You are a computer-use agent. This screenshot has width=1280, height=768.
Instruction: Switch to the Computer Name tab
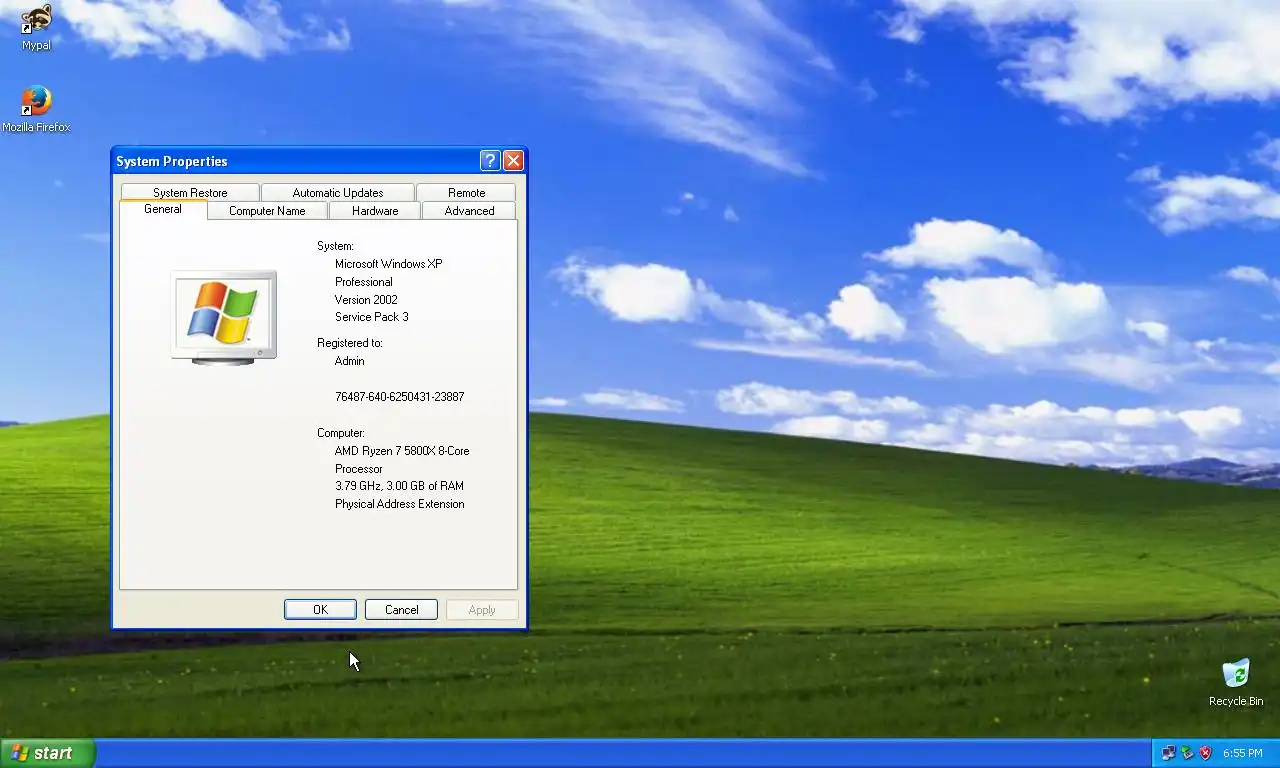[x=267, y=210]
